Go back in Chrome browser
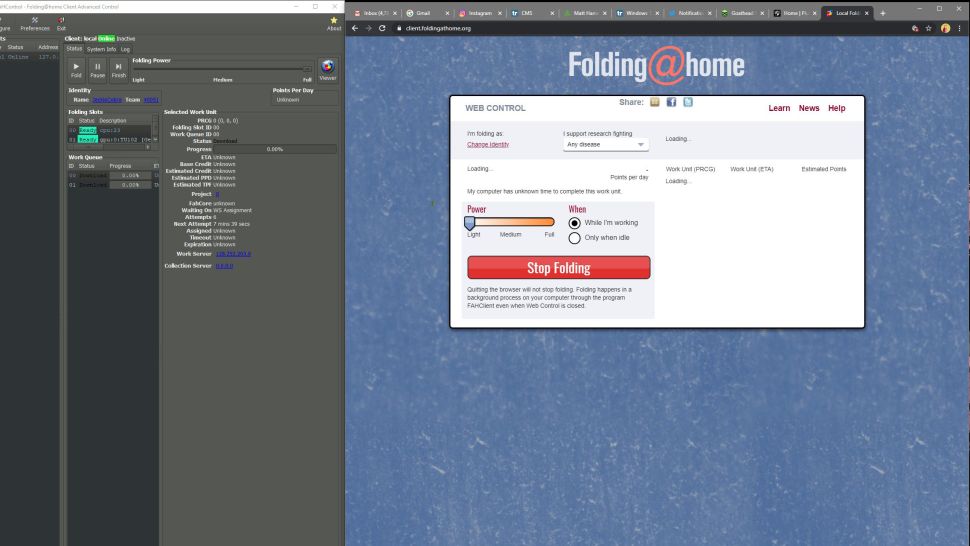The height and width of the screenshot is (546, 970). (355, 28)
